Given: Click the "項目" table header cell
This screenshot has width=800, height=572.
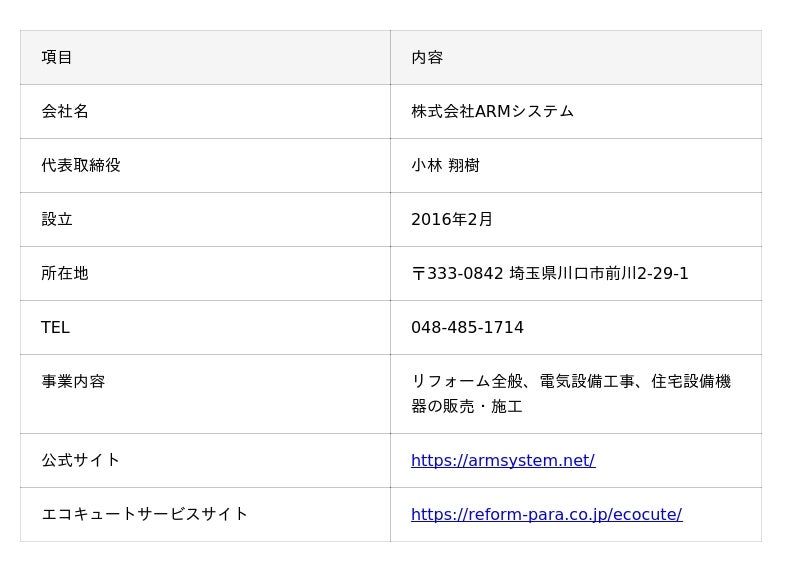Looking at the screenshot, I should (x=57, y=57).
